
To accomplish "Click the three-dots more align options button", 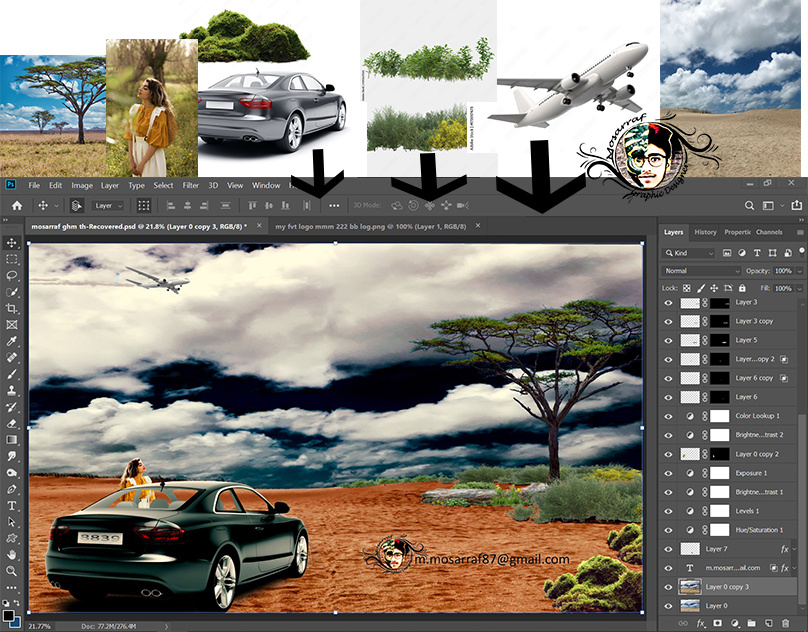I will [x=334, y=205].
